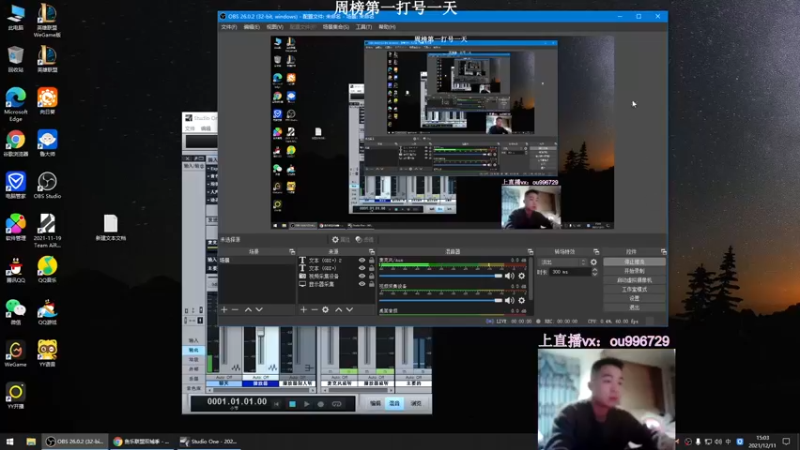The width and height of the screenshot is (800, 450).
Task: Move the selected source up
Action: tap(338, 310)
